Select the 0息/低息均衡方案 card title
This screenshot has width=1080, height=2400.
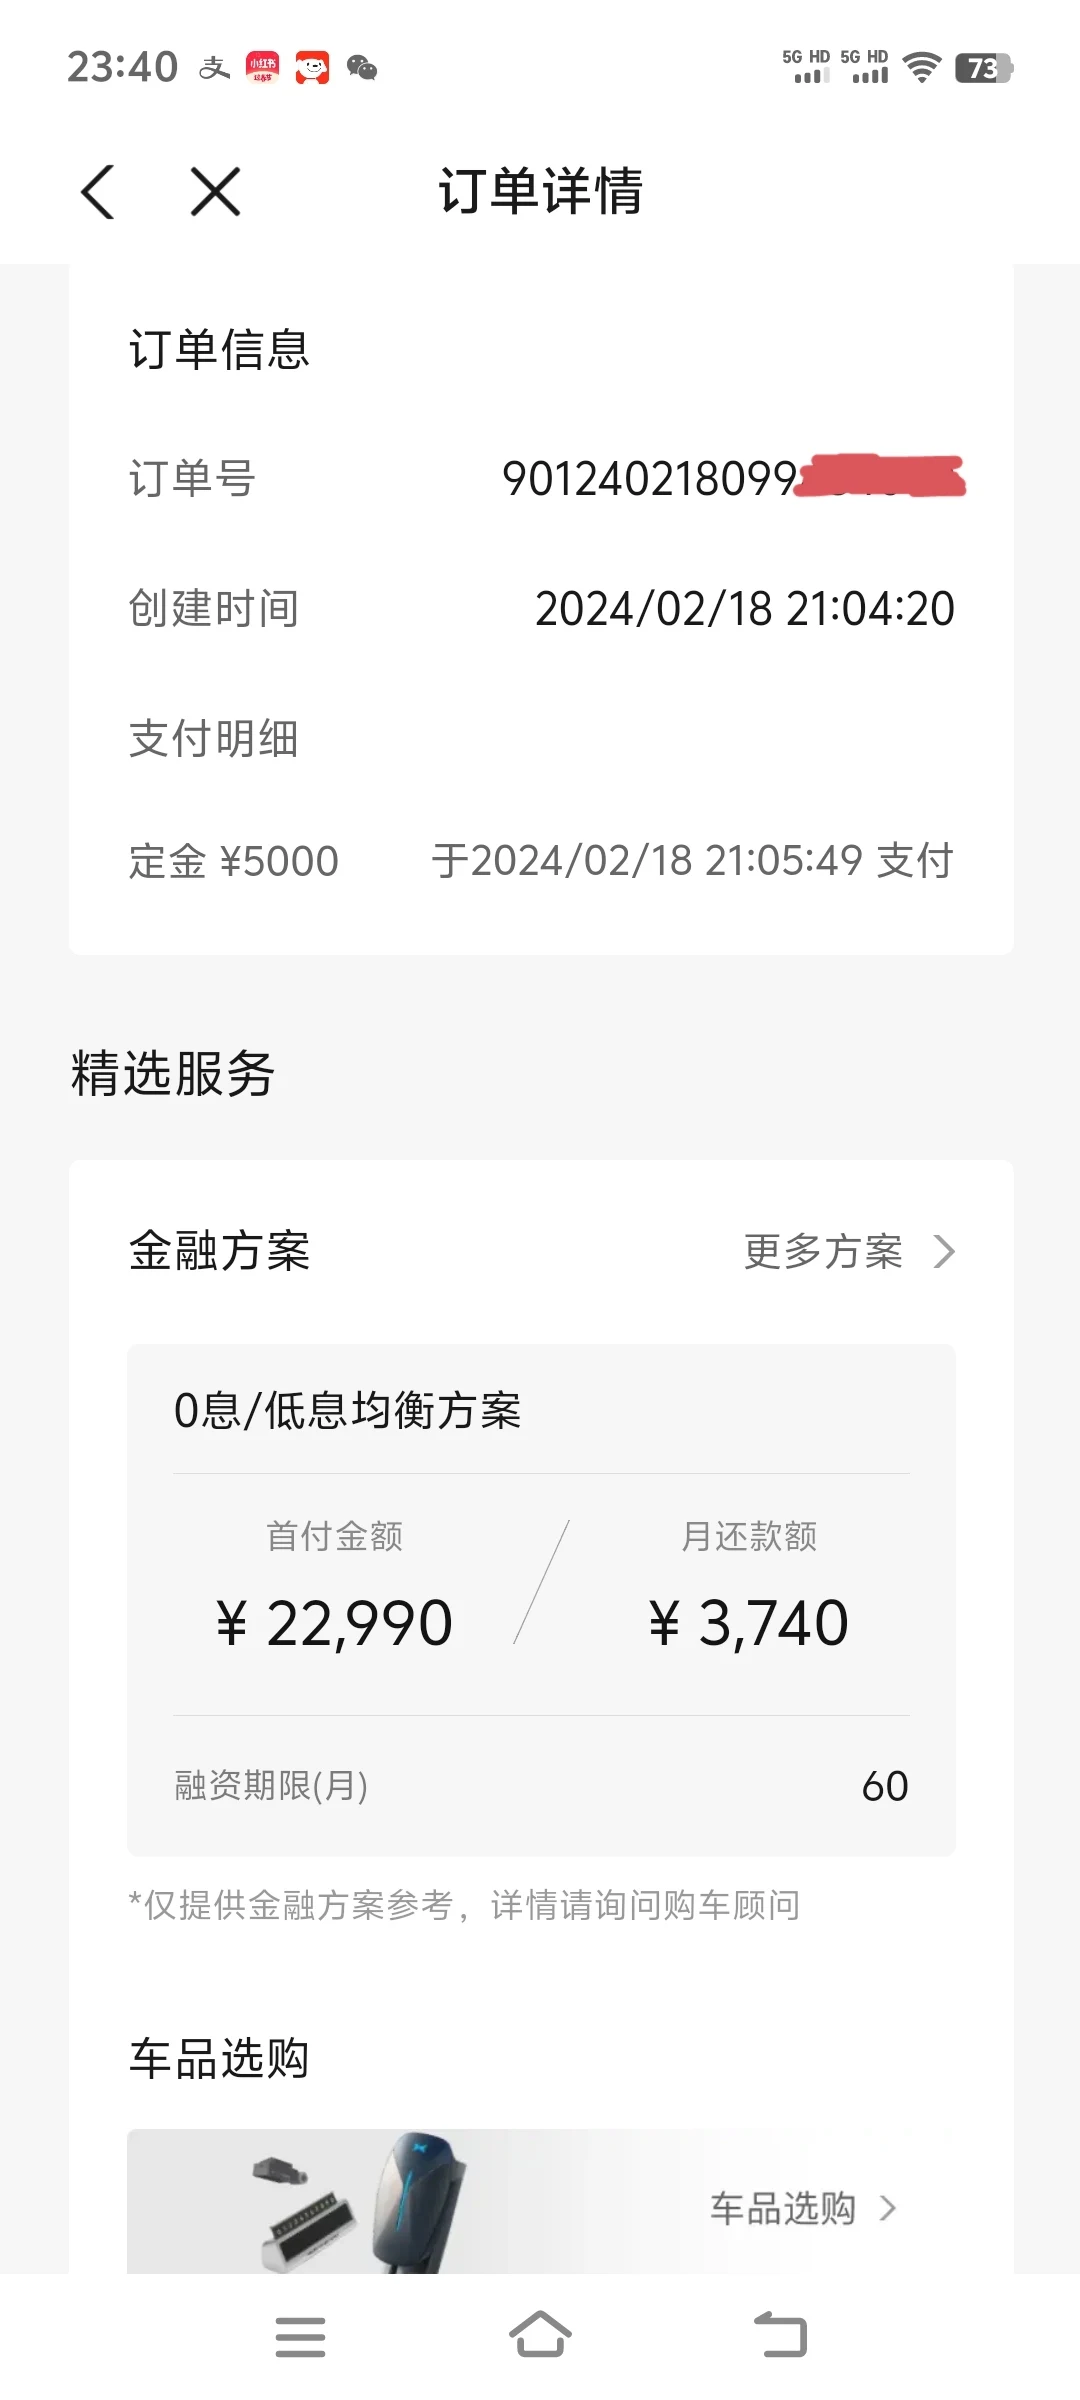click(347, 1410)
